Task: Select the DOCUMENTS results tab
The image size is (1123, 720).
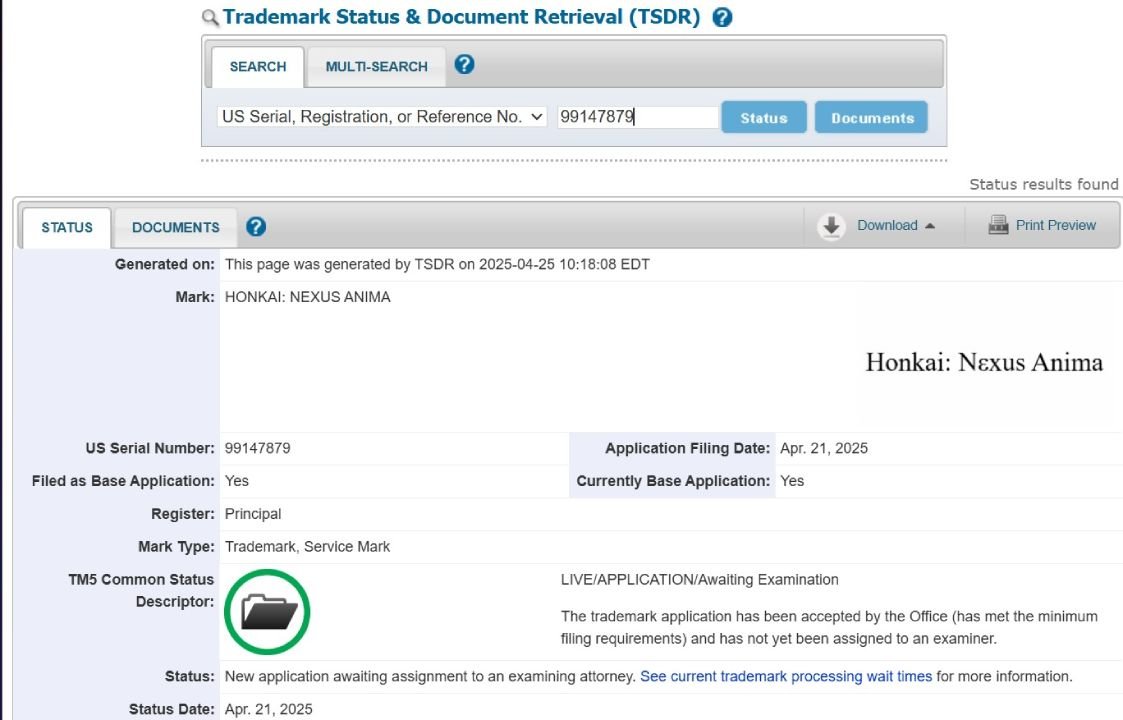Action: [x=175, y=228]
